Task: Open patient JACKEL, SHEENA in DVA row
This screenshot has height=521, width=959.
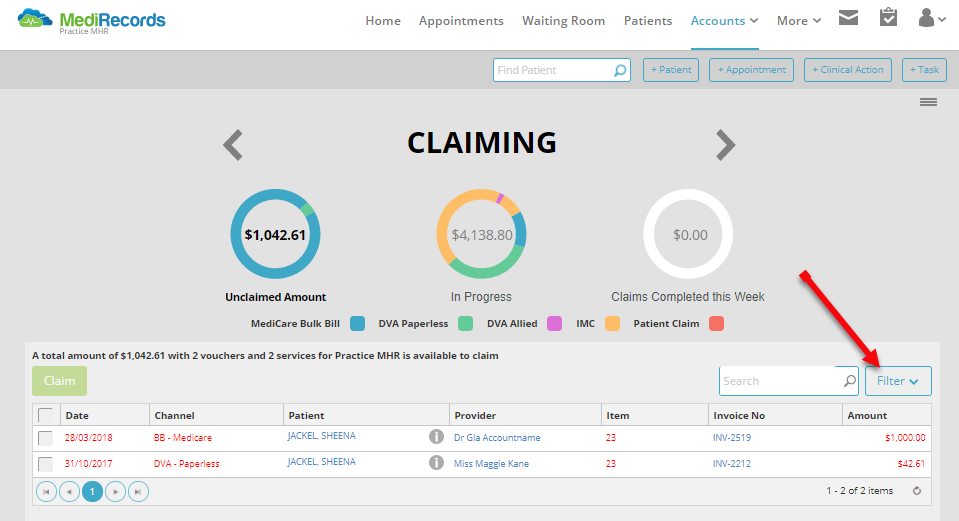Action: tap(322, 462)
